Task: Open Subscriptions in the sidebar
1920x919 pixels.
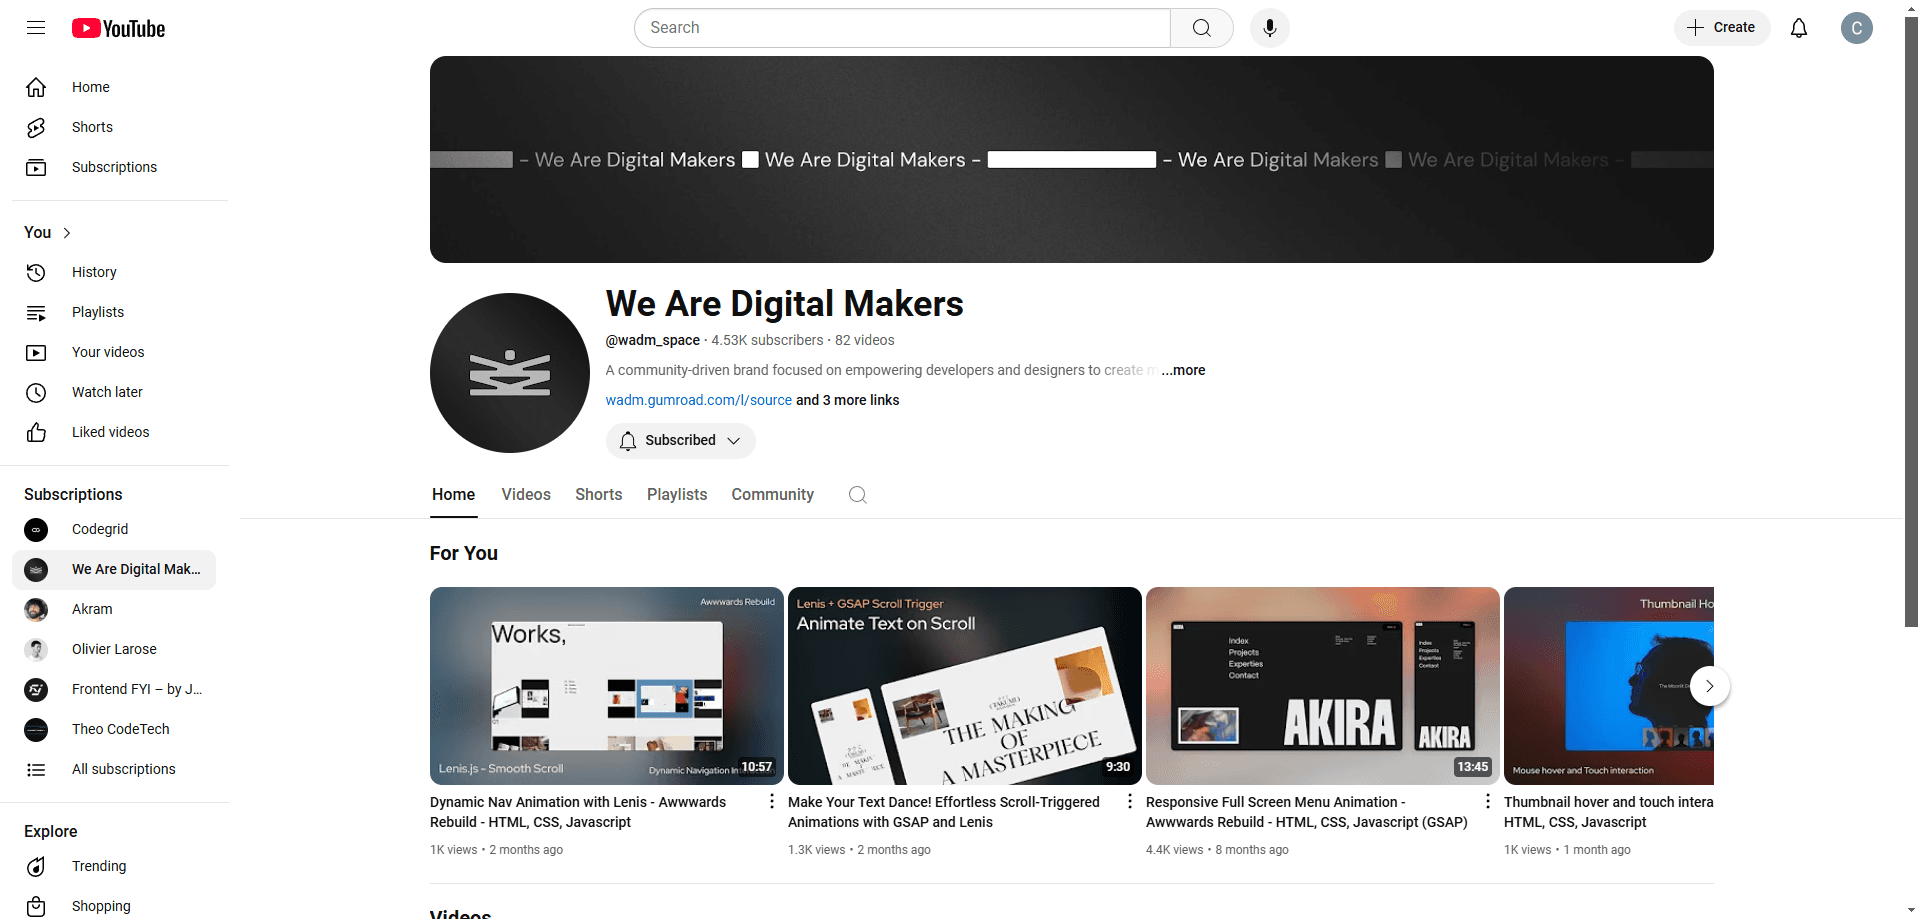Action: (114, 167)
